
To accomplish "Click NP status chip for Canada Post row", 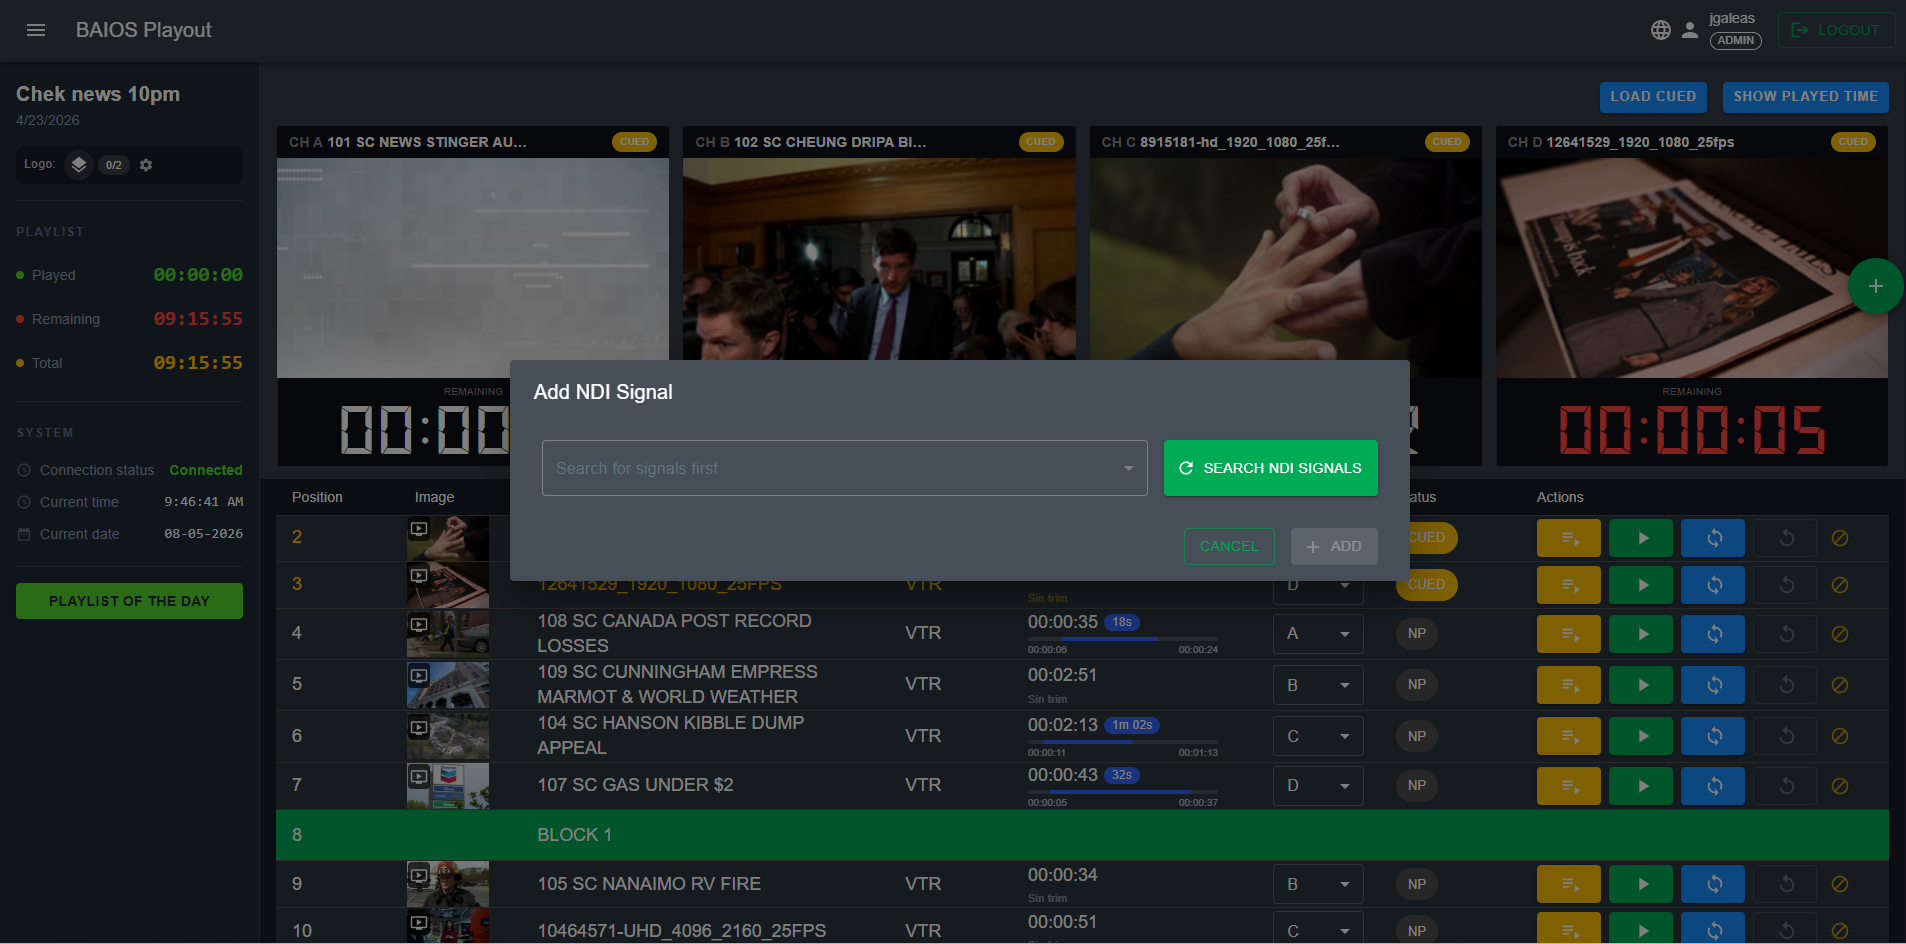I will click(1417, 634).
